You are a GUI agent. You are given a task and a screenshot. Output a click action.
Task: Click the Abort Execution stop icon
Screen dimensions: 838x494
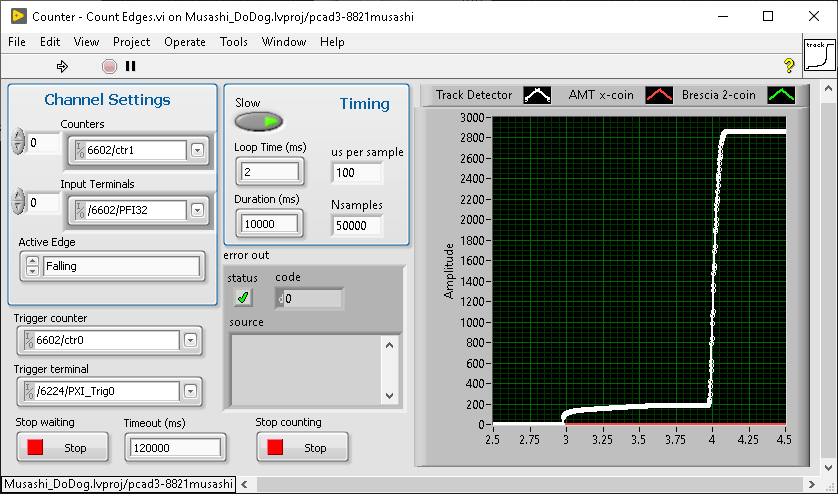pyautogui.click(x=109, y=66)
